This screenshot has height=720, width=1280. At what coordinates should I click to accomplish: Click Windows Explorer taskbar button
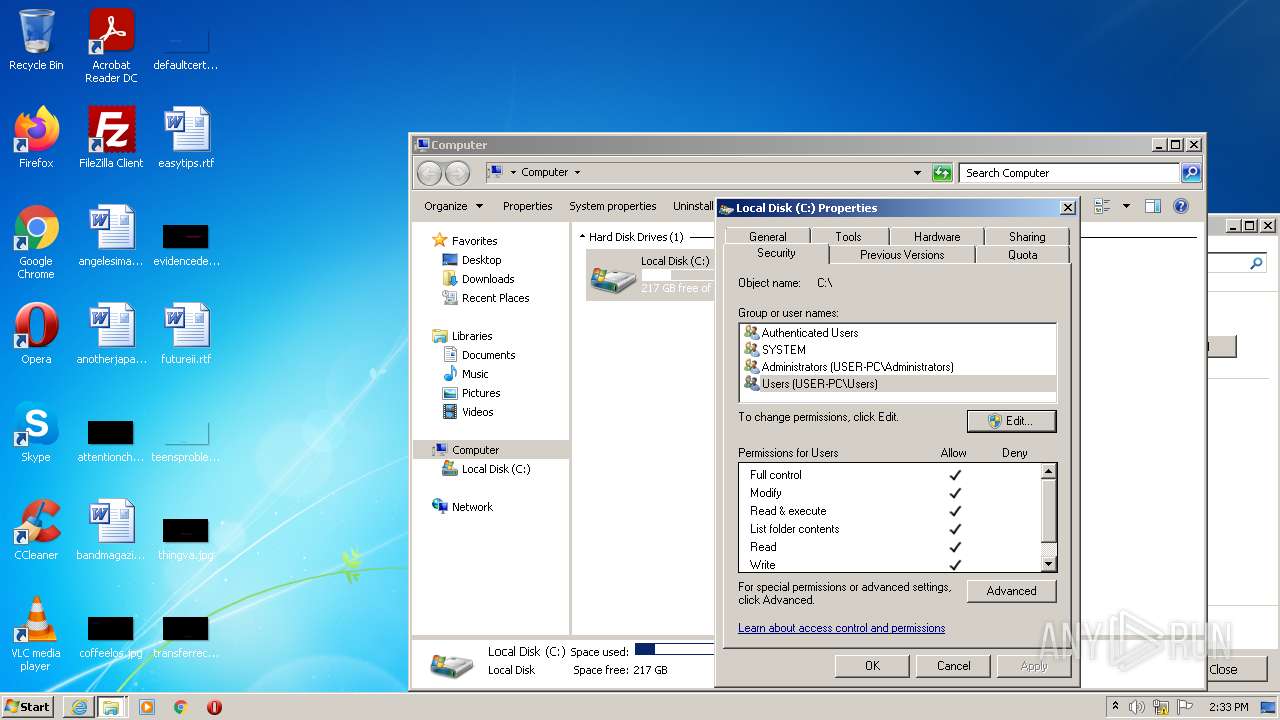(111, 707)
